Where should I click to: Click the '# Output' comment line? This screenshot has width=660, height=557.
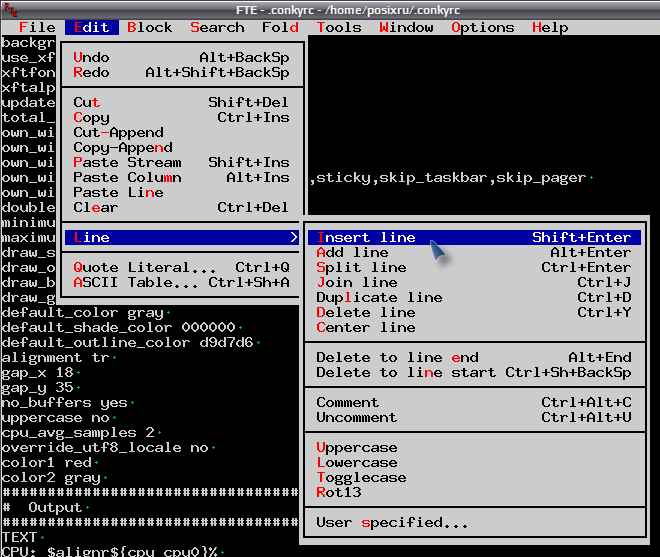[42, 508]
